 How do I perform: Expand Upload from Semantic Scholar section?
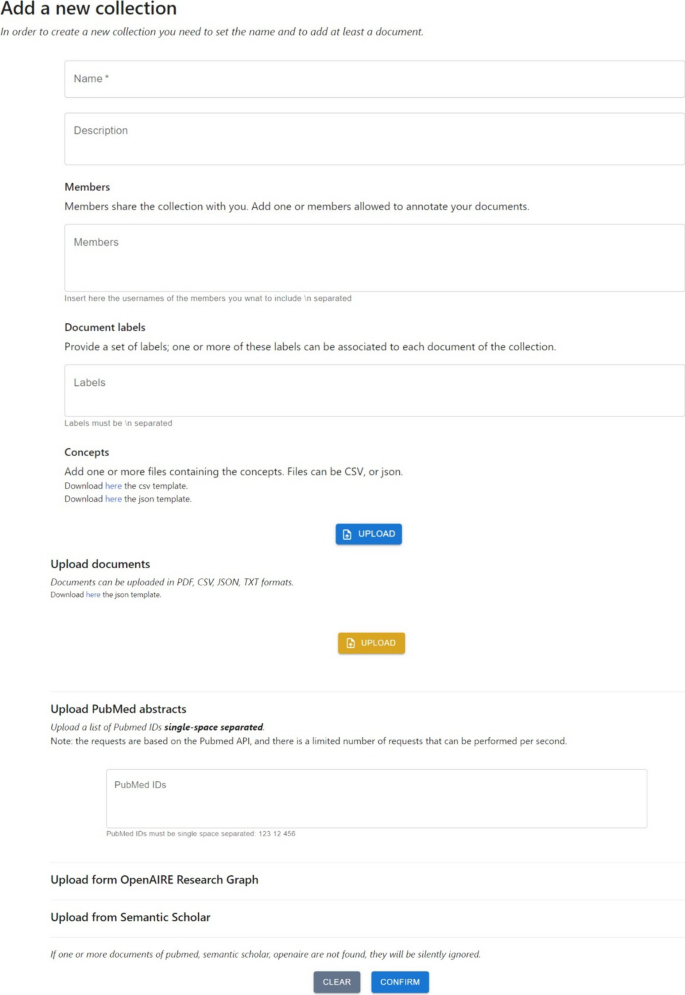tap(130, 918)
